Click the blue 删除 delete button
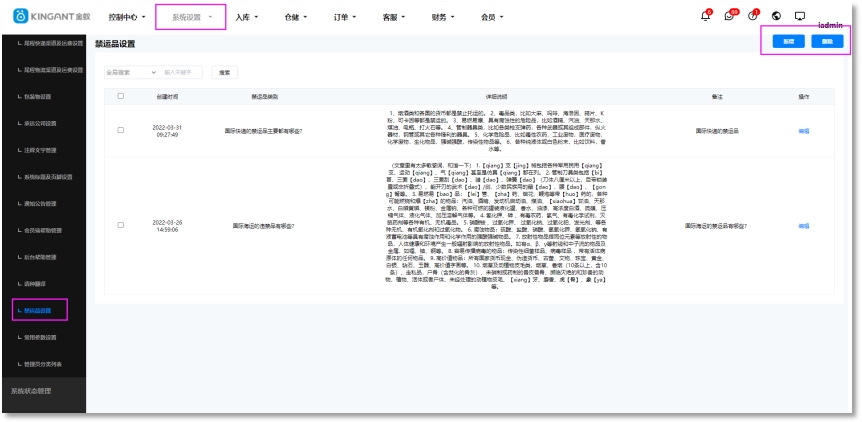This screenshot has height=422, width=862. click(827, 41)
